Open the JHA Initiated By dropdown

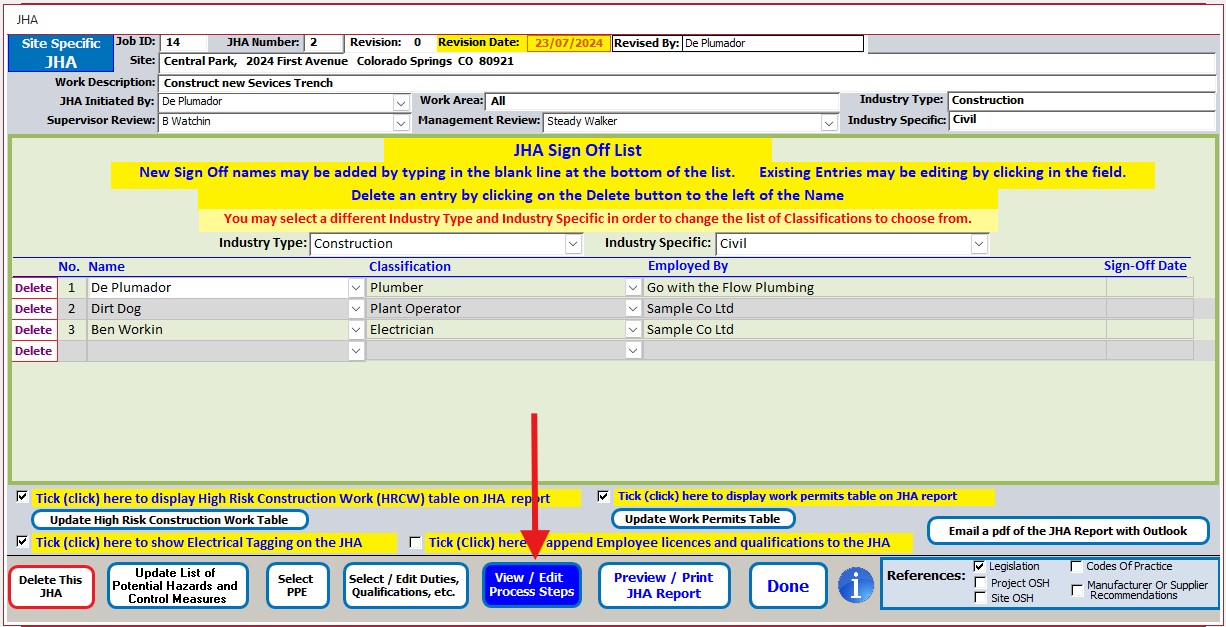[x=401, y=102]
